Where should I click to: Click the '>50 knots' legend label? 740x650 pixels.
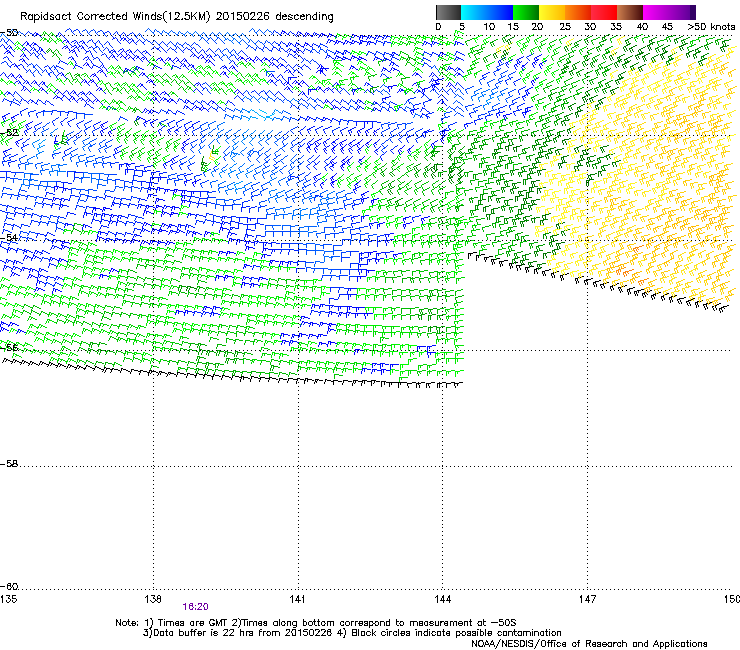tap(711, 27)
